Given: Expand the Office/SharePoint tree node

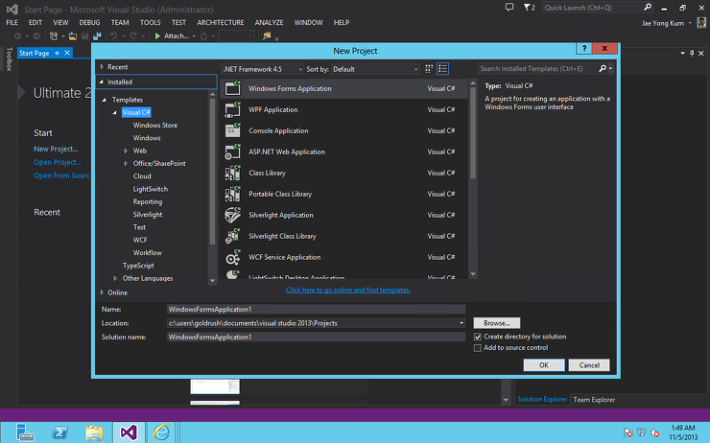Looking at the screenshot, I should (126, 164).
